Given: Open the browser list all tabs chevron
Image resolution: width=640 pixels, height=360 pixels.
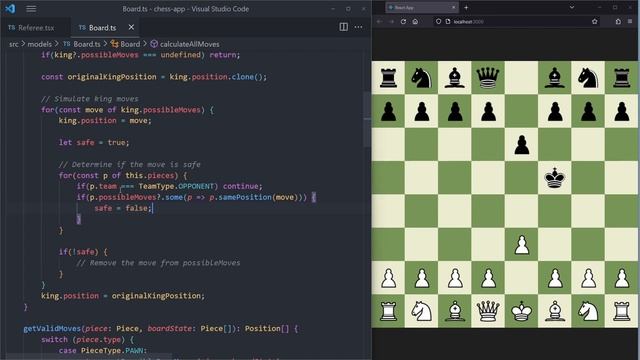Looking at the screenshot, I should tap(572, 7).
